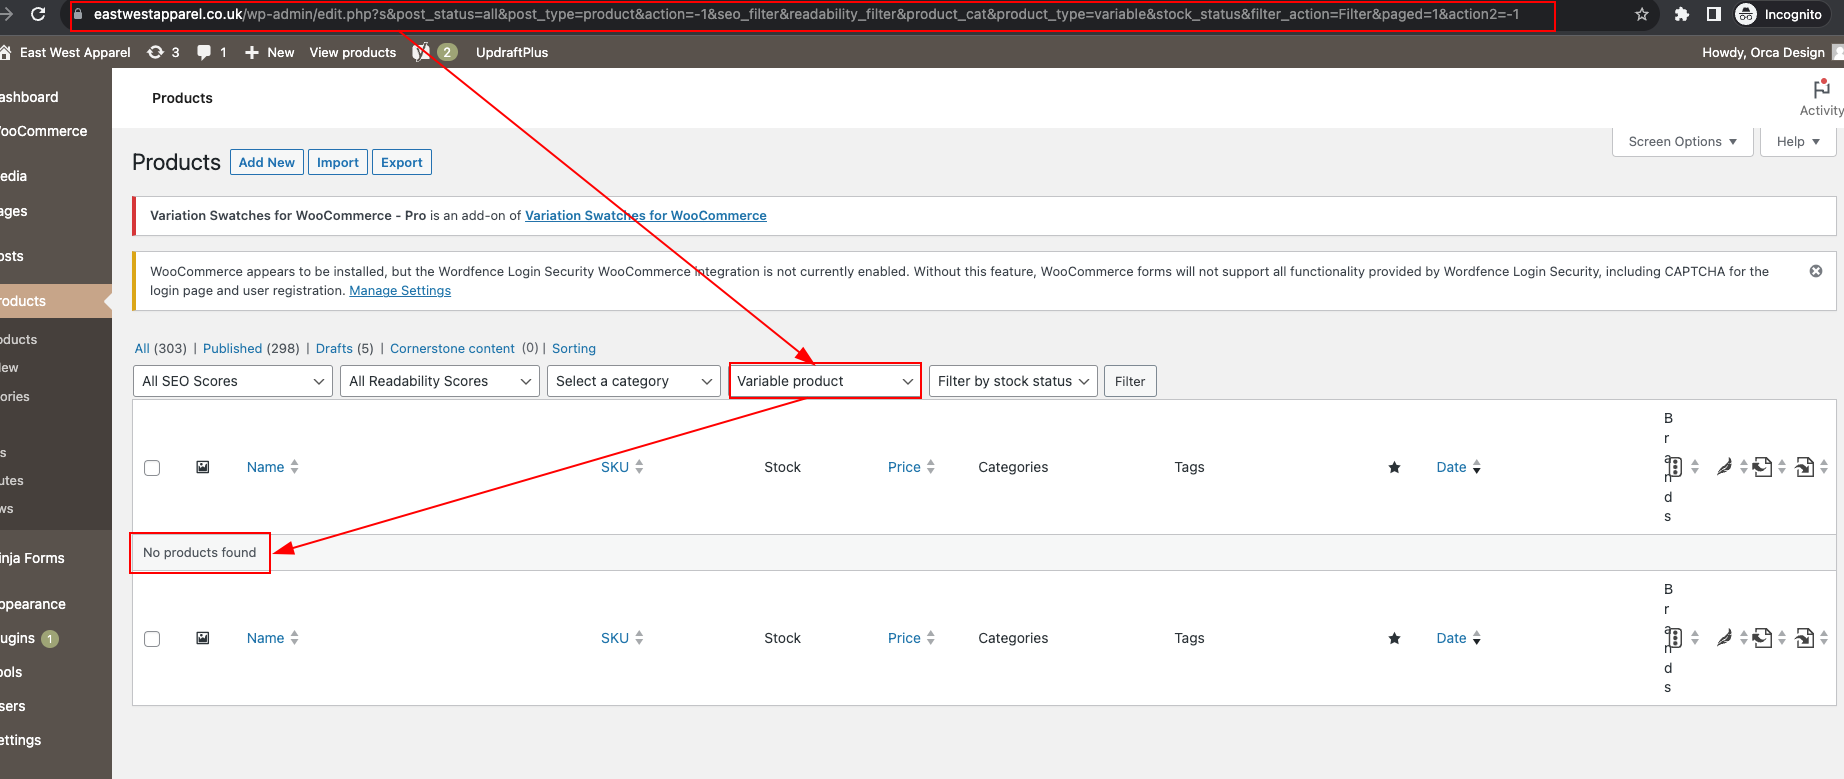The height and width of the screenshot is (779, 1844).
Task: Dismiss the Wordfence notice with its close icon
Action: pyautogui.click(x=1816, y=271)
